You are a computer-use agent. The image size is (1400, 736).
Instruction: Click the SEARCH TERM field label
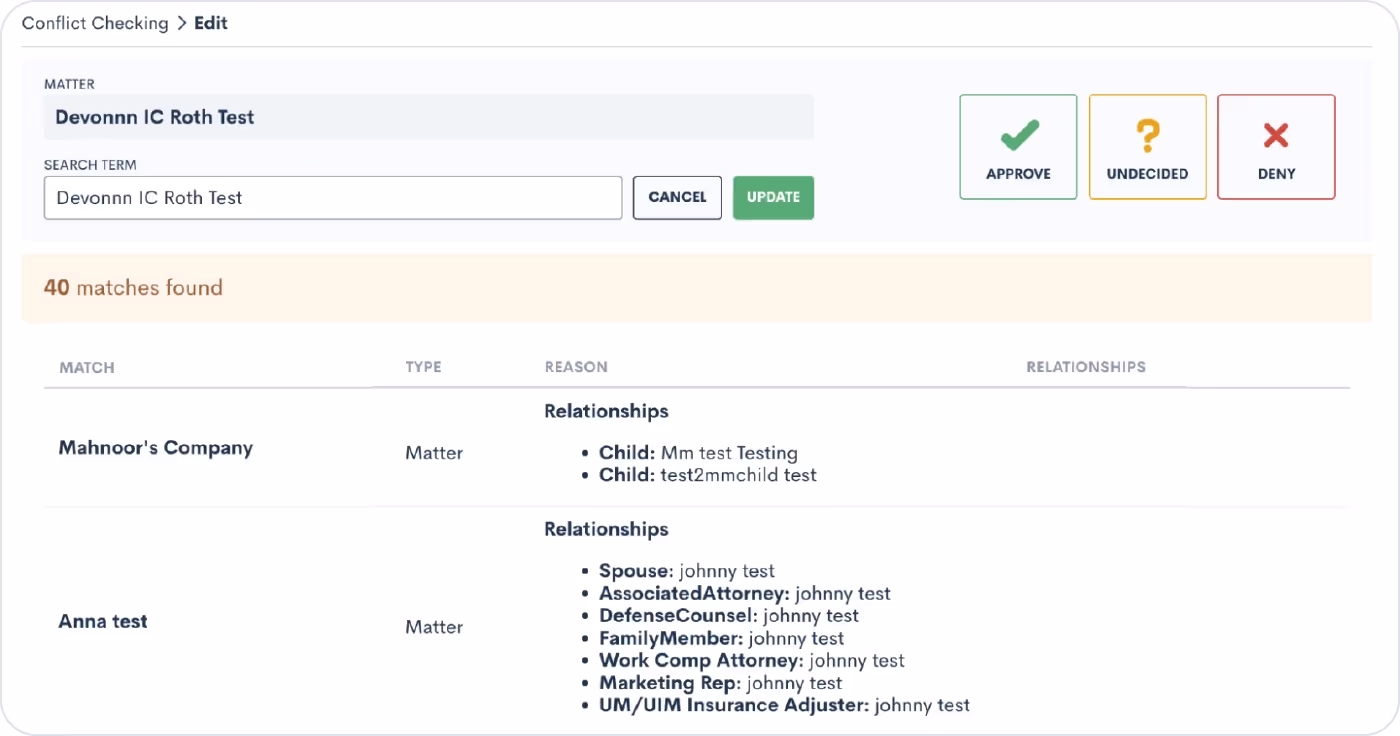[x=90, y=164]
